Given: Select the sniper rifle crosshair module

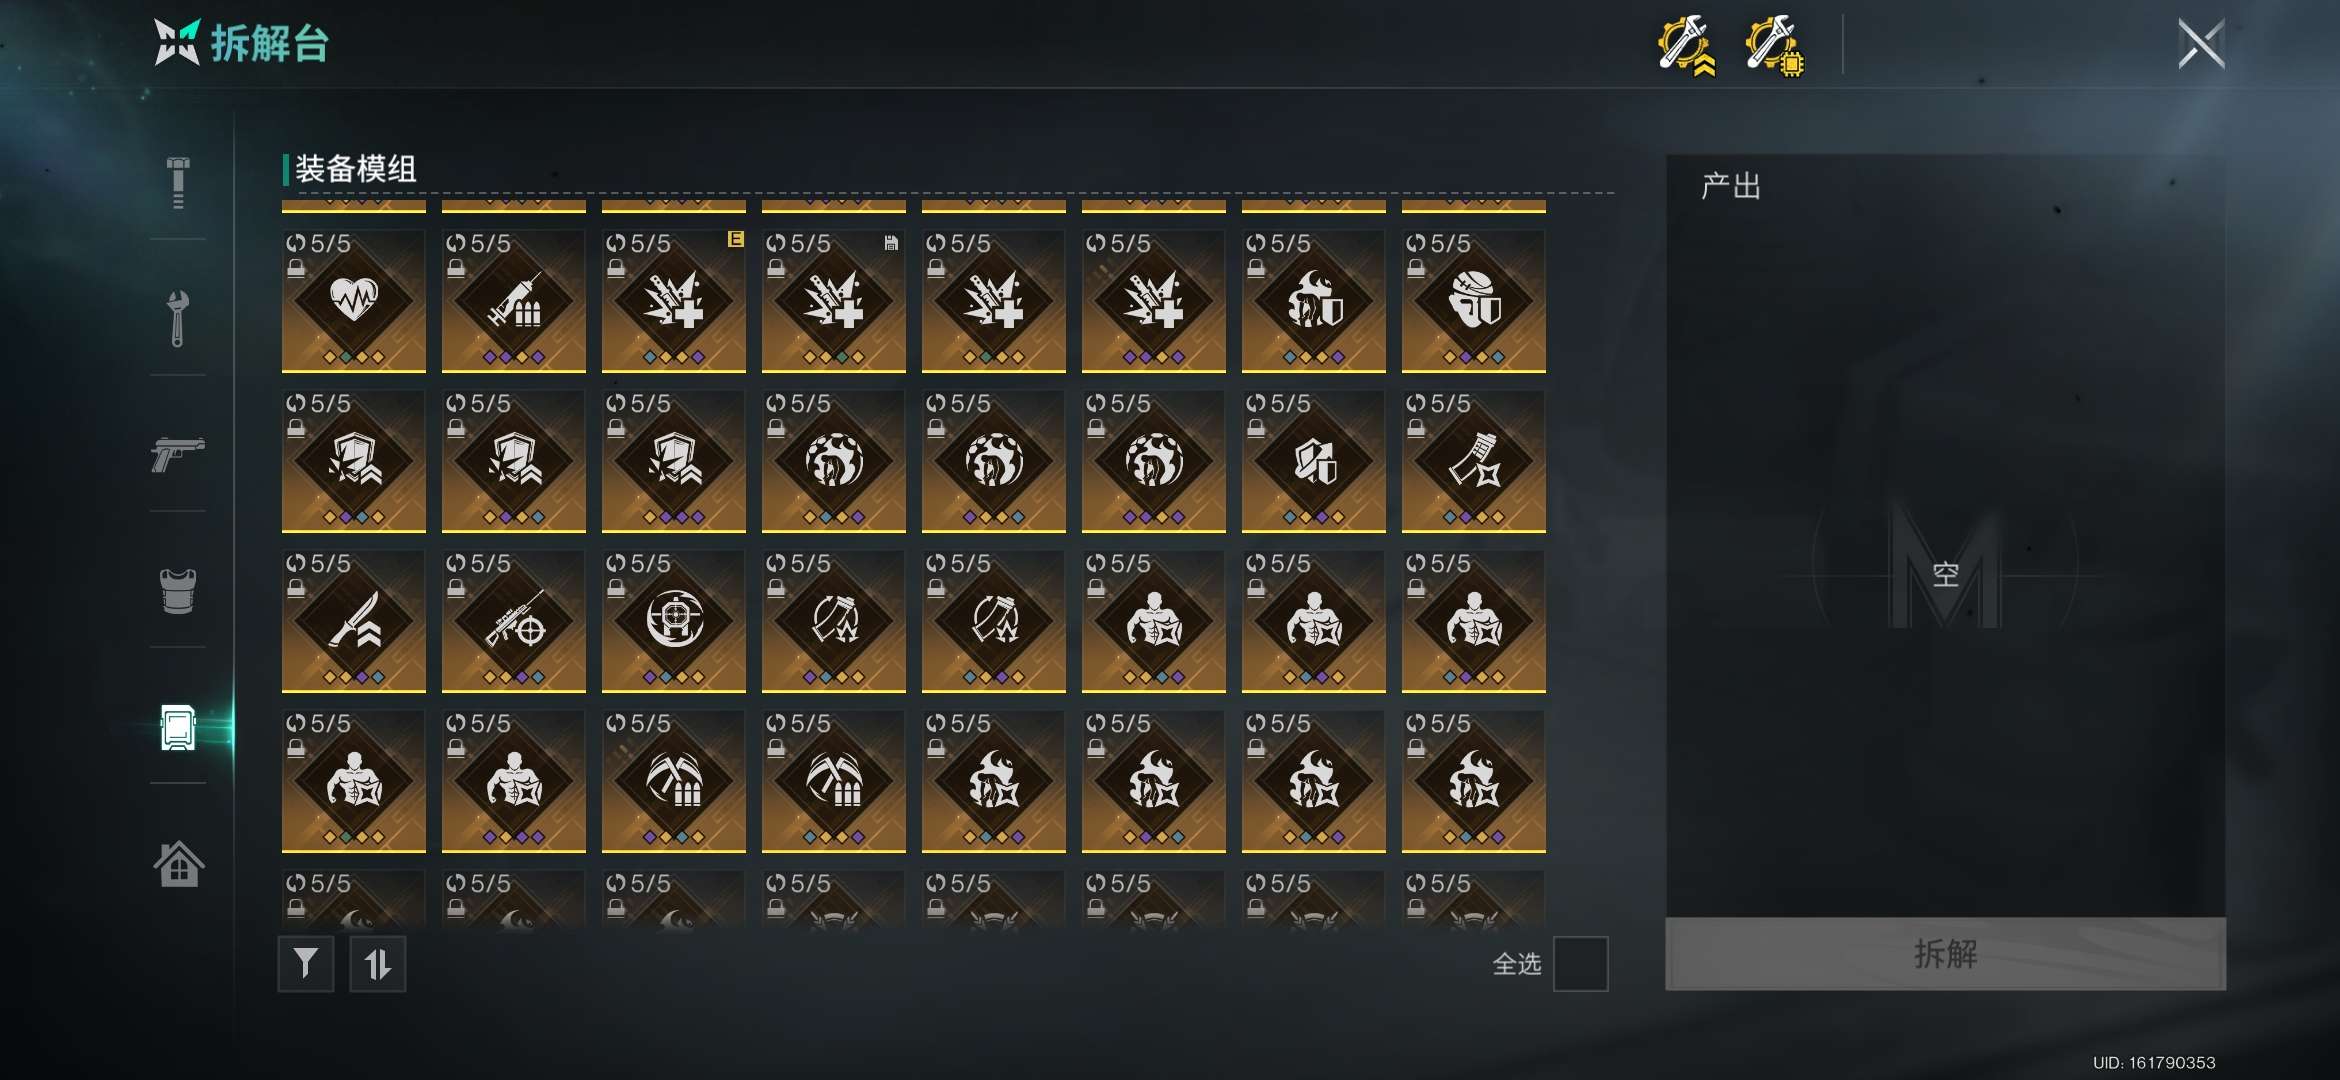Looking at the screenshot, I should (x=514, y=621).
